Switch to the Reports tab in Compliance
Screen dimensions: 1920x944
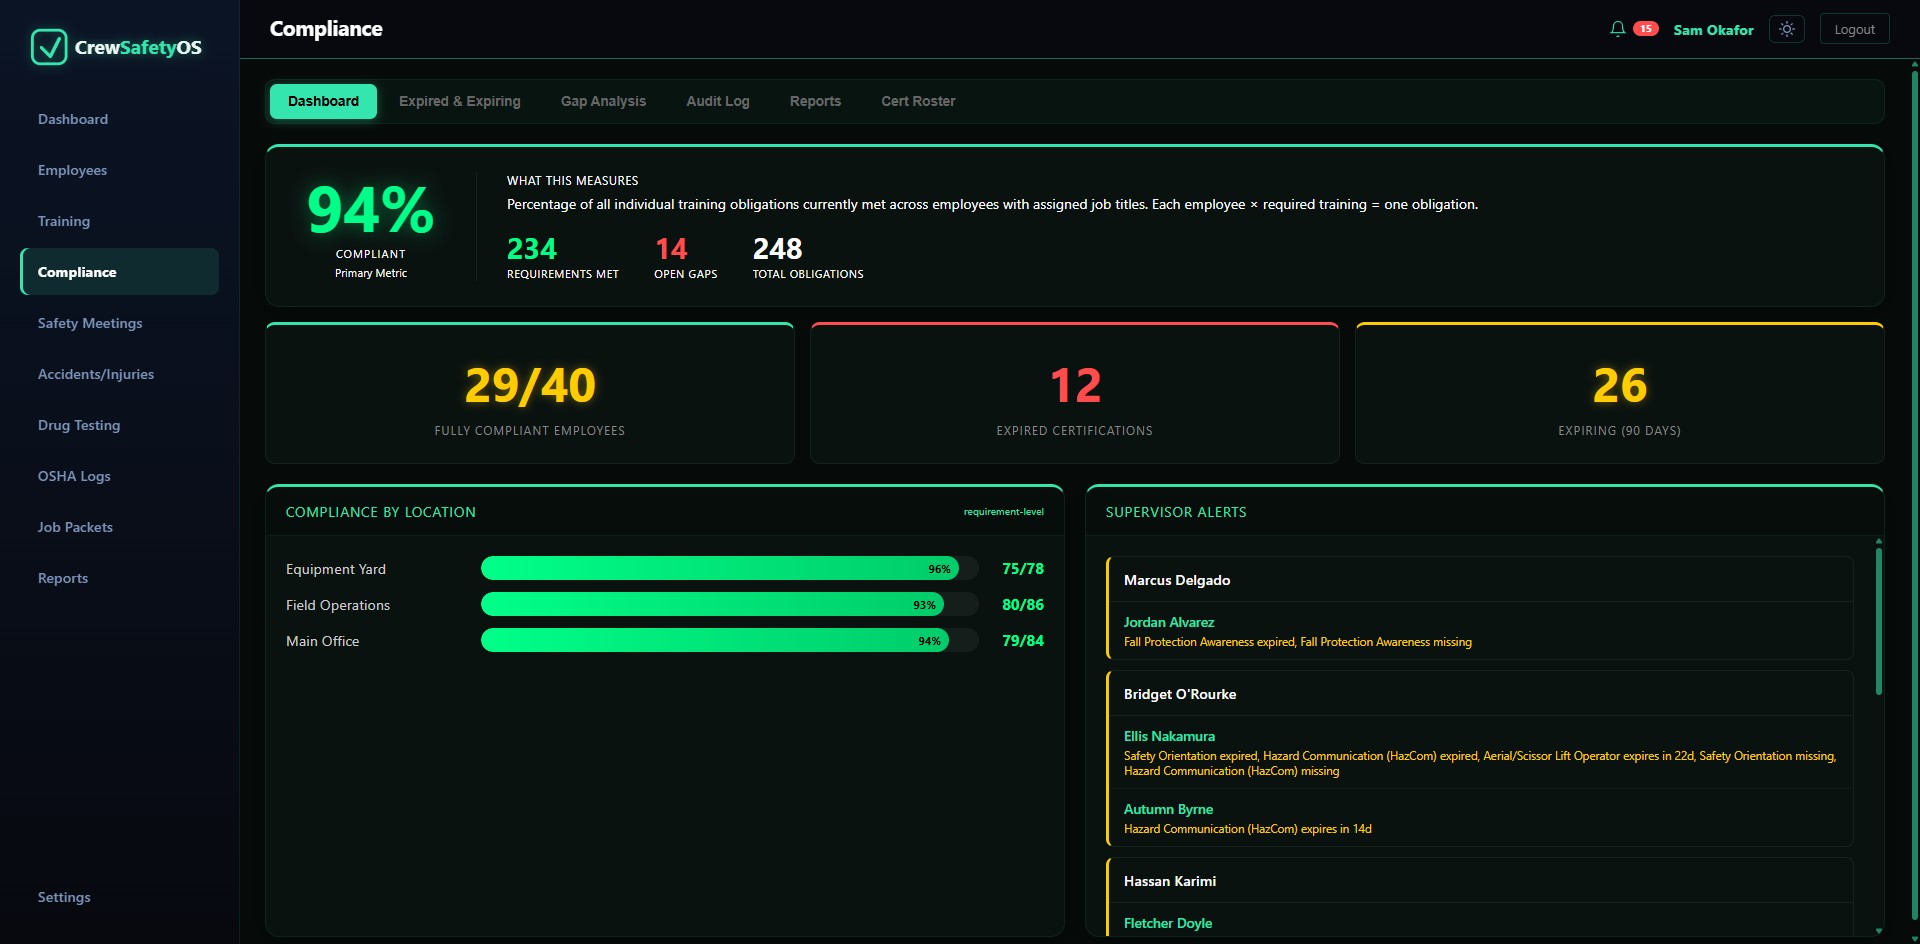click(815, 101)
